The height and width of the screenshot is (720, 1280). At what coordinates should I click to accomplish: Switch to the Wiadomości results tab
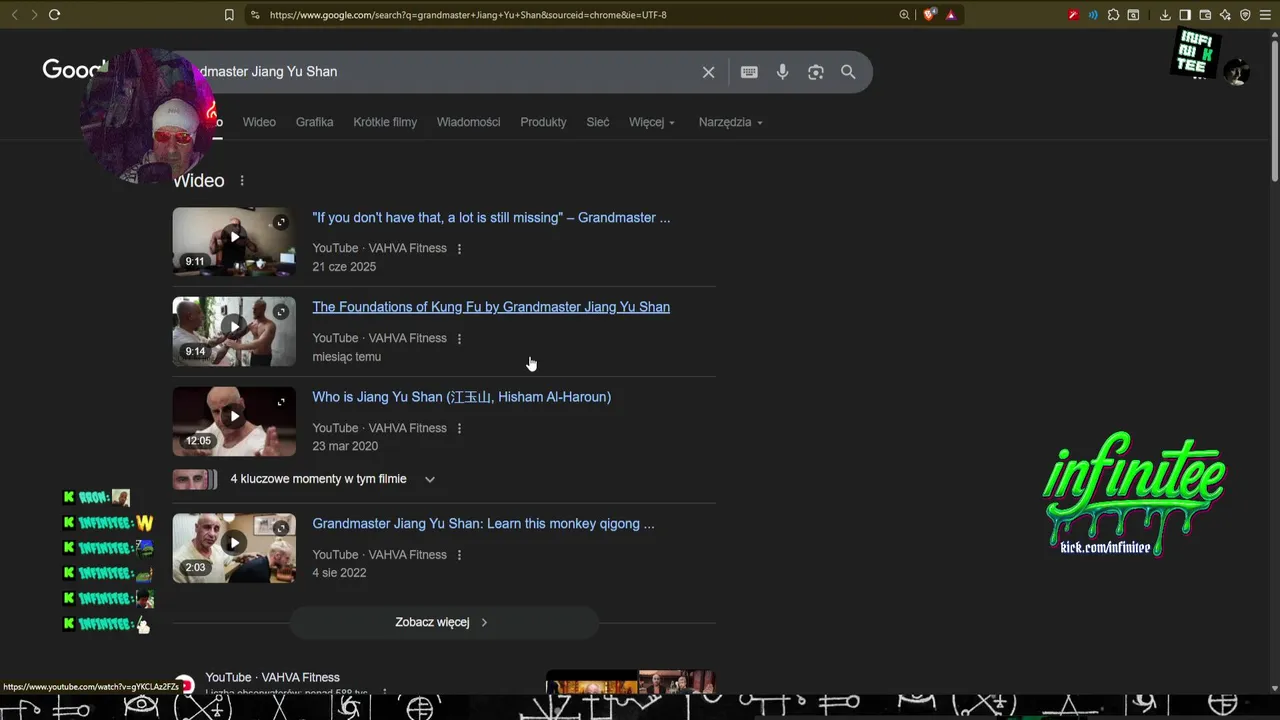(468, 122)
